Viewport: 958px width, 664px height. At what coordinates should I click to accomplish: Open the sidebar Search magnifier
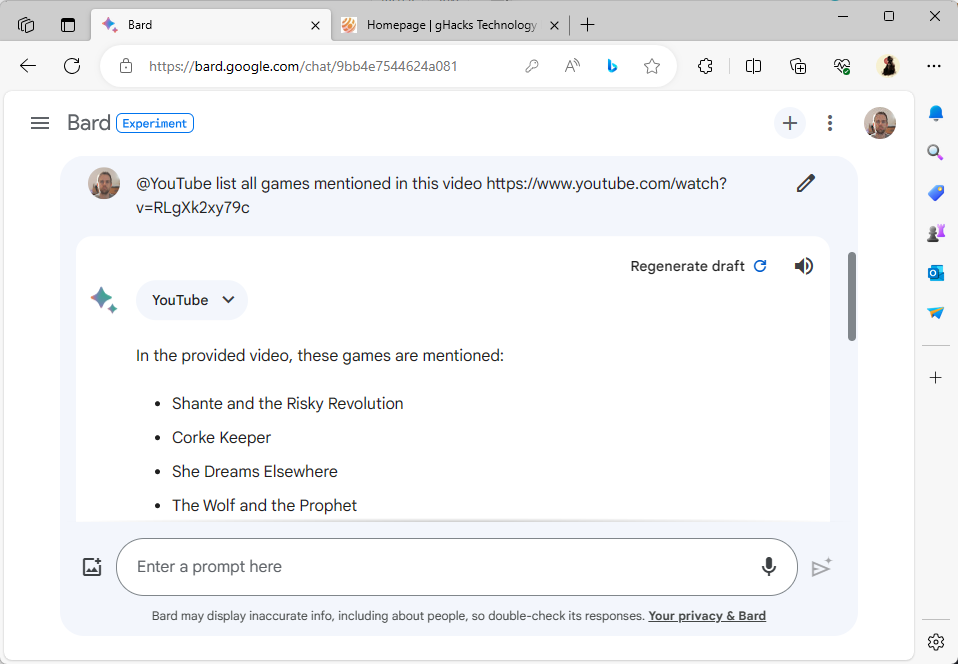click(x=935, y=153)
